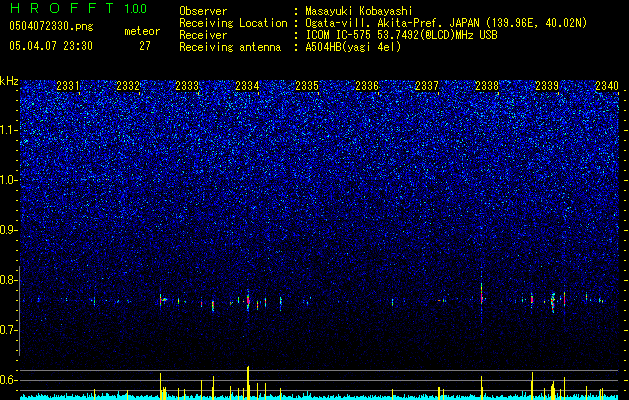
Task: Click the HROFFT 1.0.0 title text
Action: [78, 8]
